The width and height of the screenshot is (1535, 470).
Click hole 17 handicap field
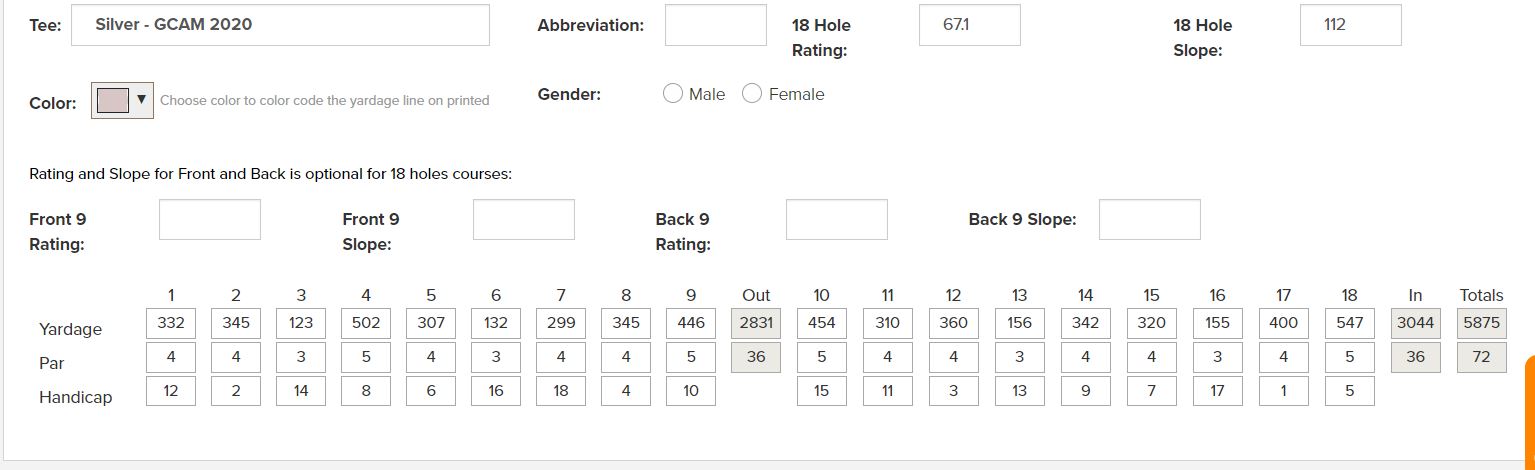(x=1283, y=391)
